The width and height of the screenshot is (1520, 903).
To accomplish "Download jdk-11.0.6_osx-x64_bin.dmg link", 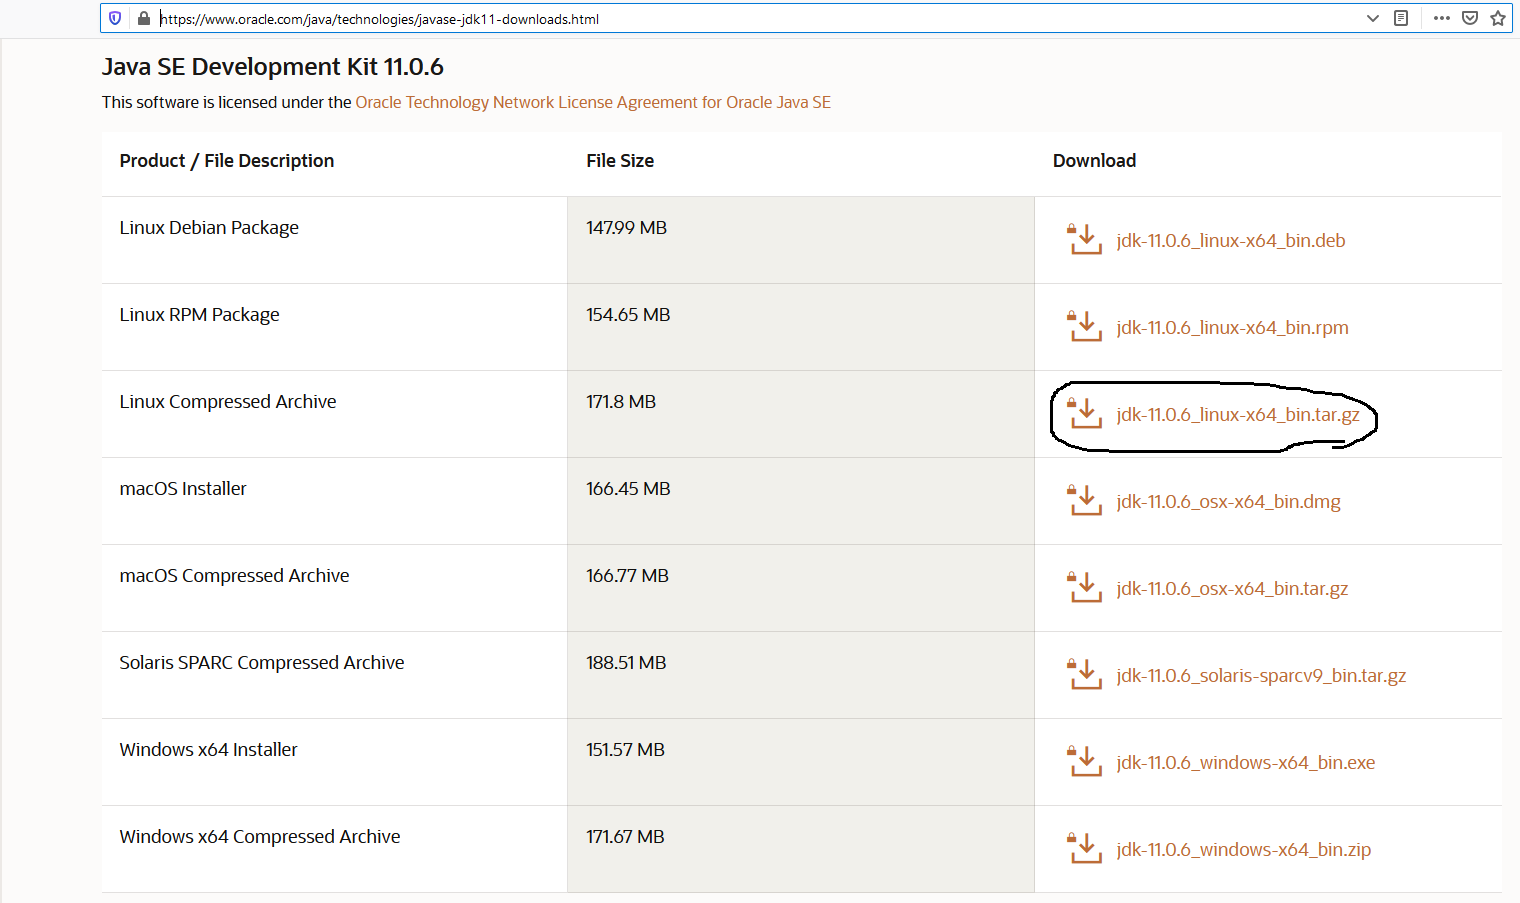I will tap(1228, 501).
